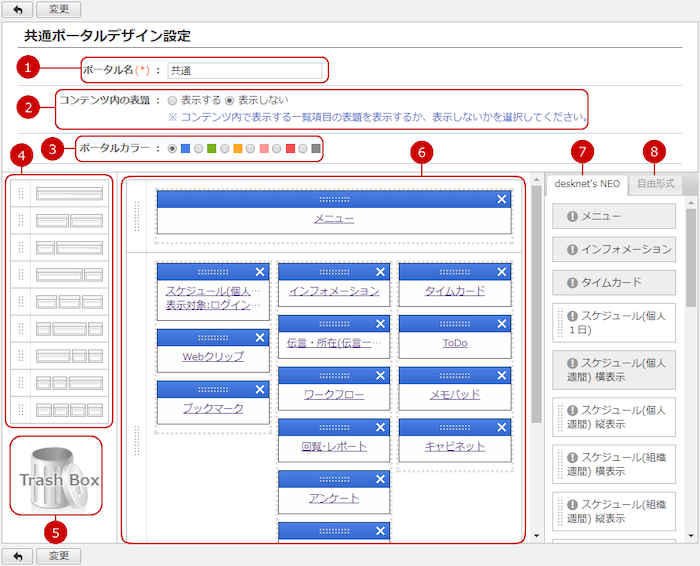Click the X on the ワークフロー widget

coord(381,376)
